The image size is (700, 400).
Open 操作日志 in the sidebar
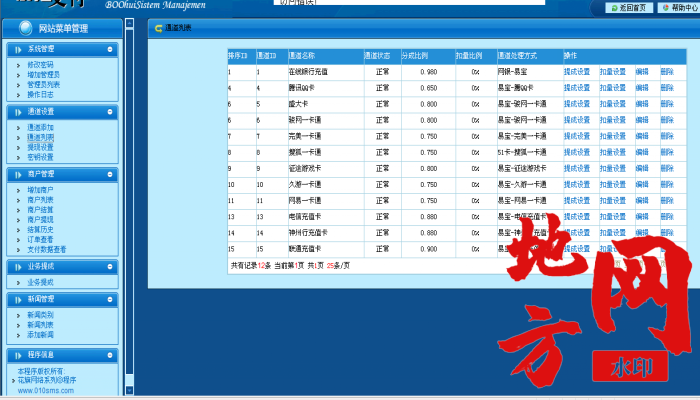40,95
